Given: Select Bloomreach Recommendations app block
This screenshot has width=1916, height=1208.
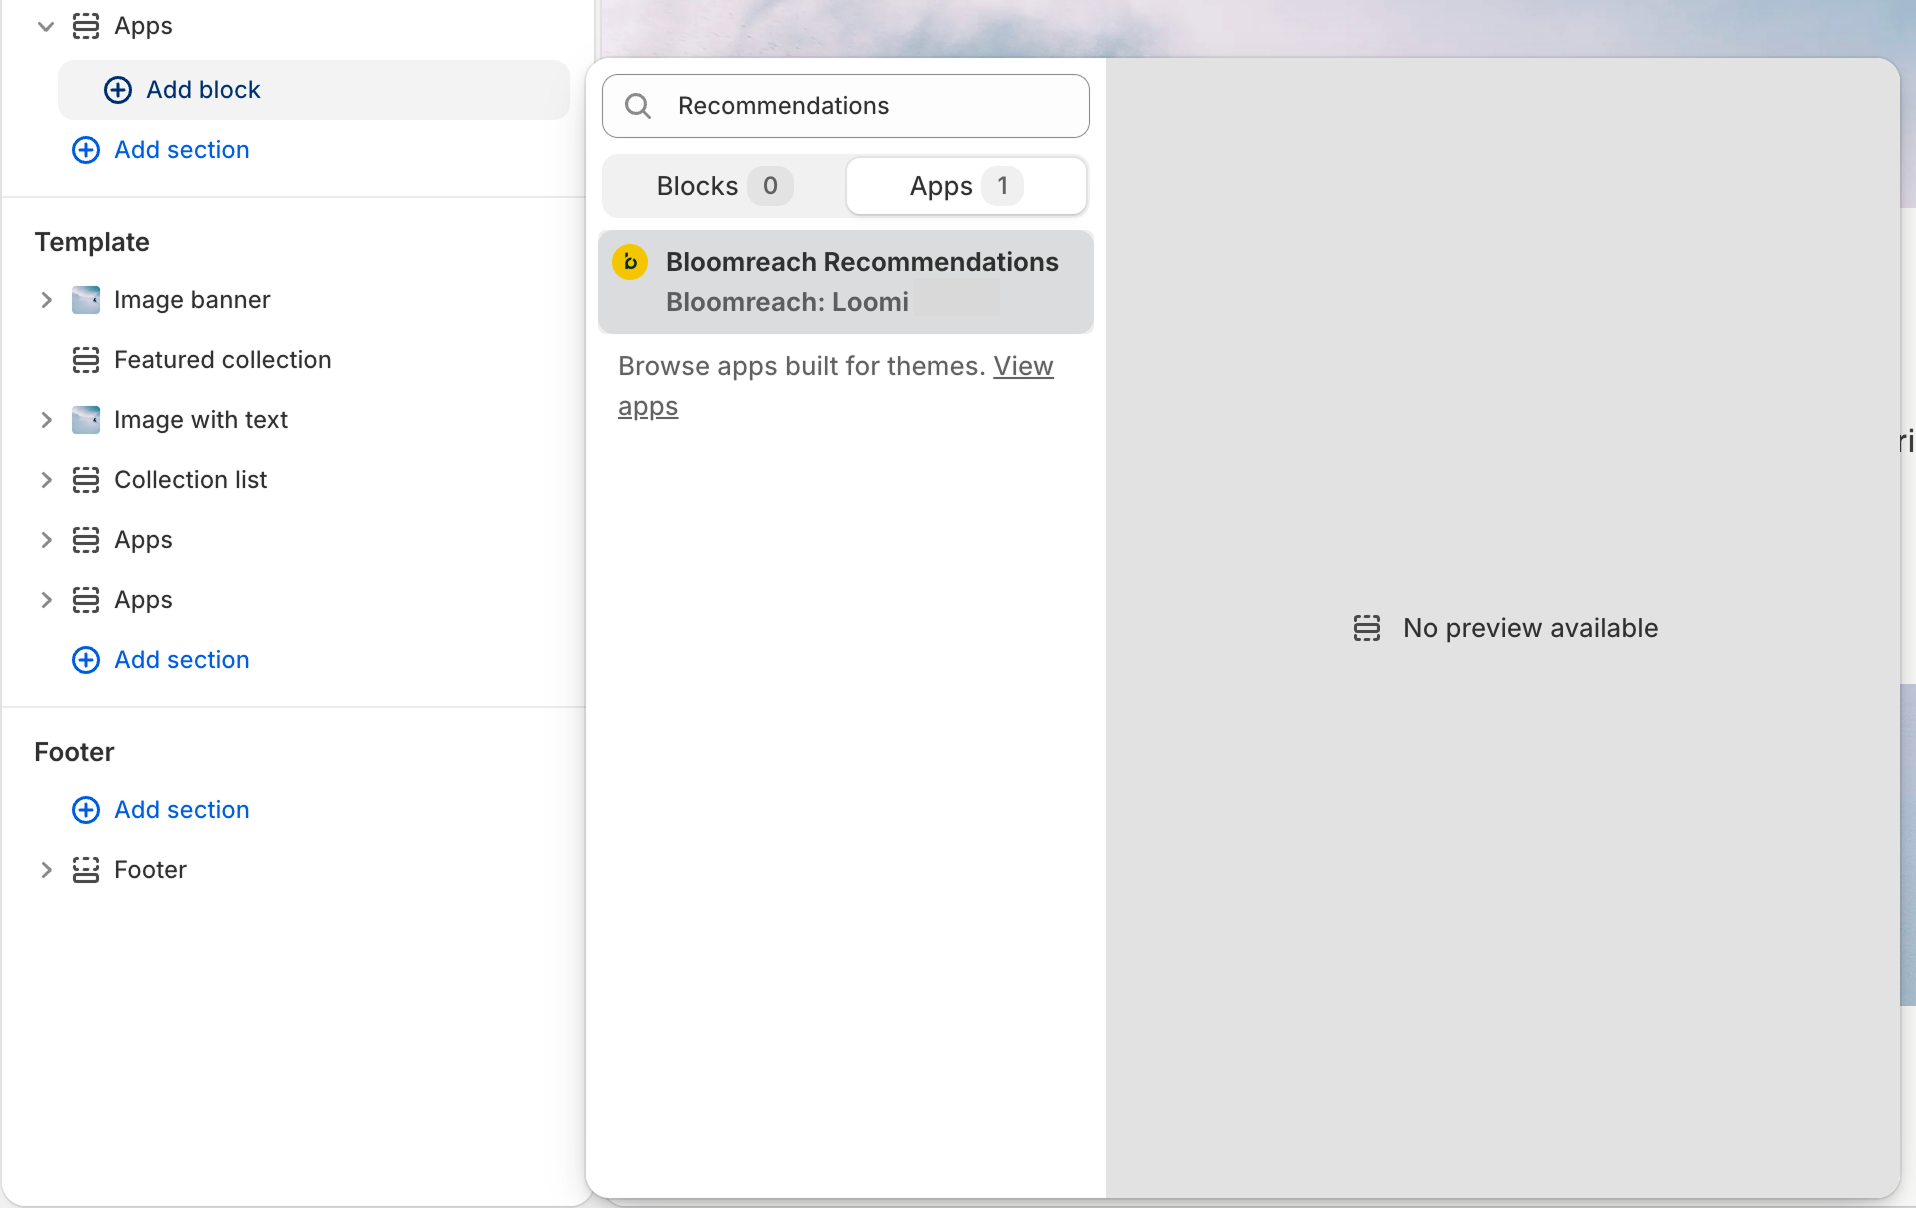Looking at the screenshot, I should (846, 282).
